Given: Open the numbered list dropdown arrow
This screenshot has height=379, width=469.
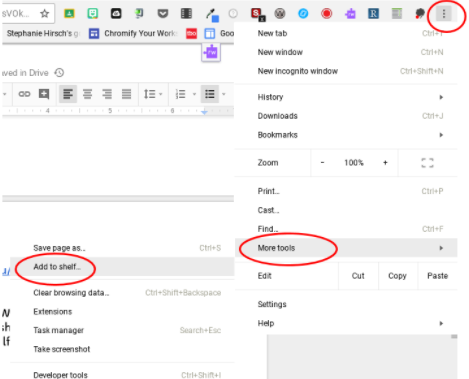Looking at the screenshot, I should click(194, 94).
